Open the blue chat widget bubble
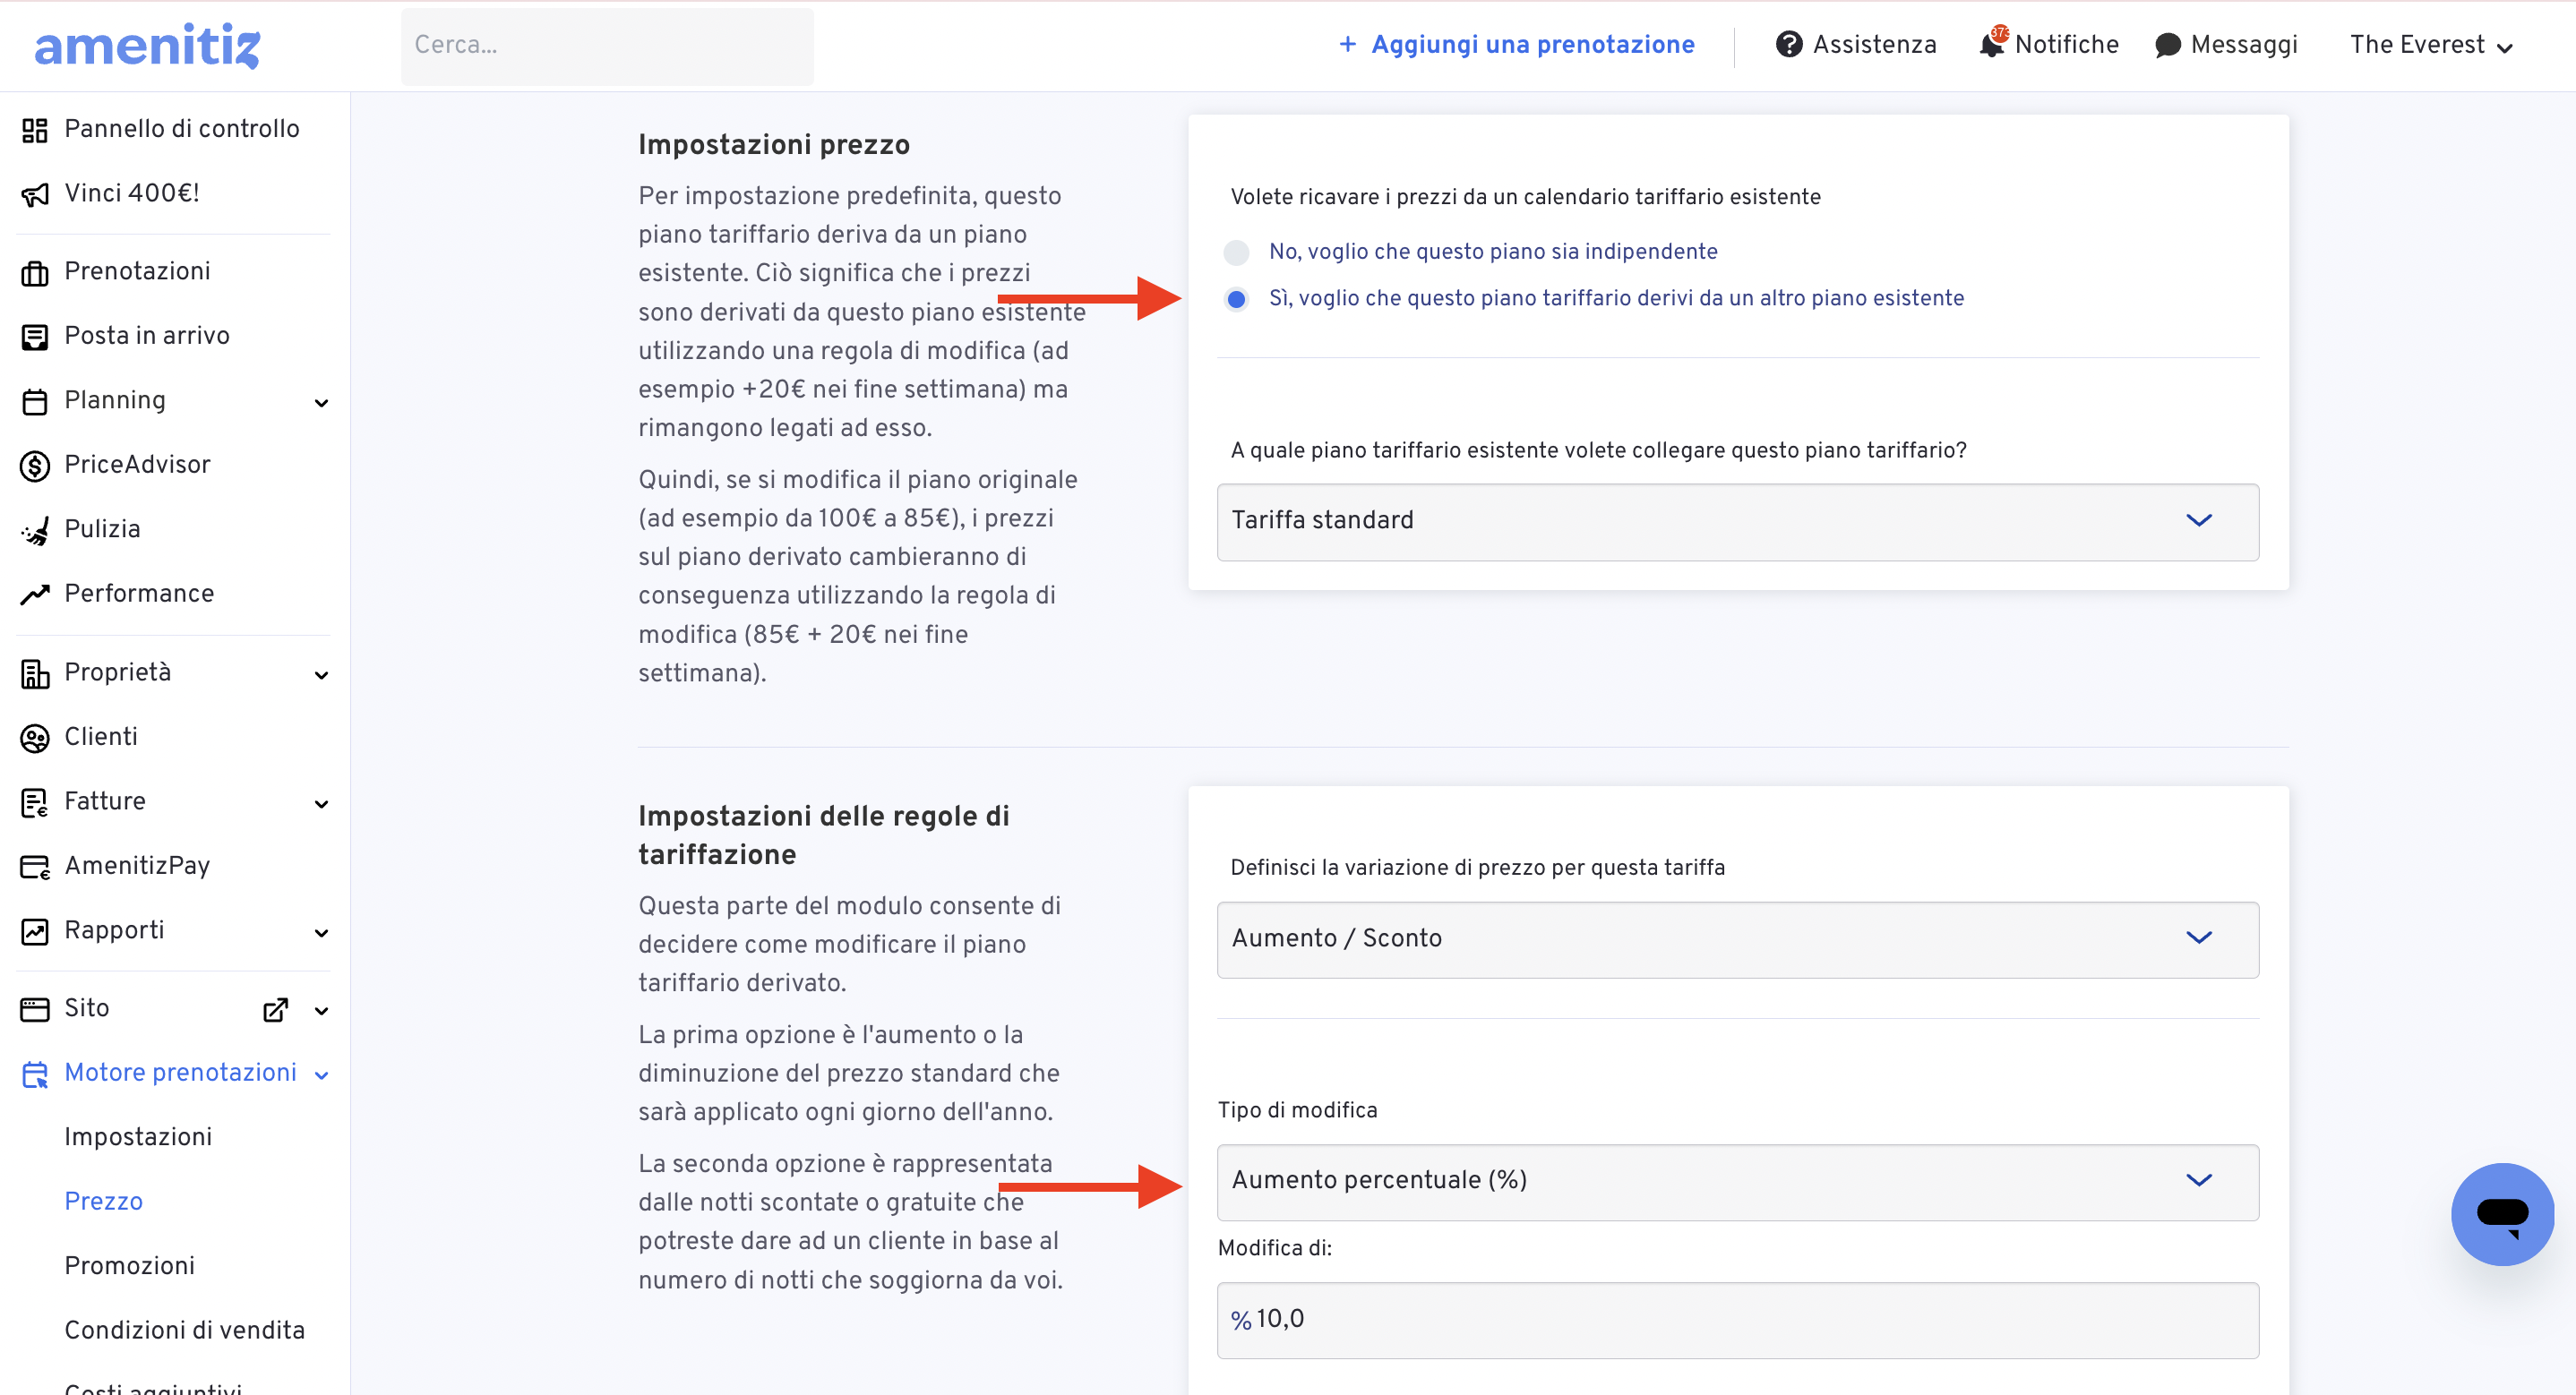Image resolution: width=2576 pixels, height=1395 pixels. click(2501, 1213)
